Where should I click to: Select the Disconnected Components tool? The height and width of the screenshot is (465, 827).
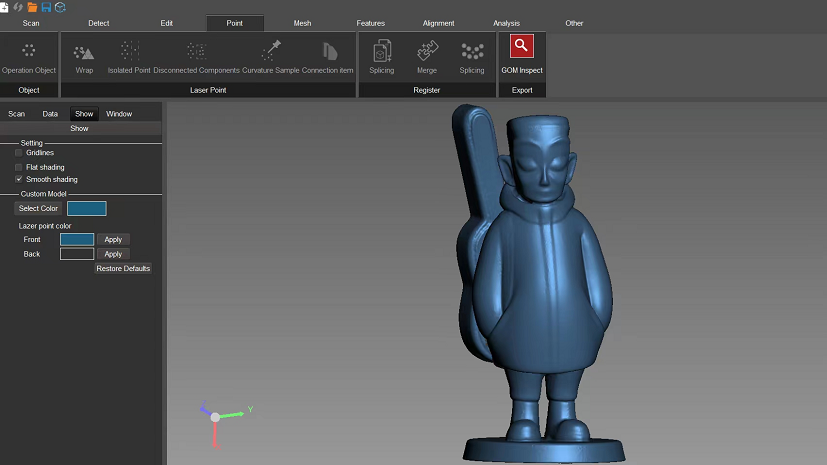pos(196,59)
